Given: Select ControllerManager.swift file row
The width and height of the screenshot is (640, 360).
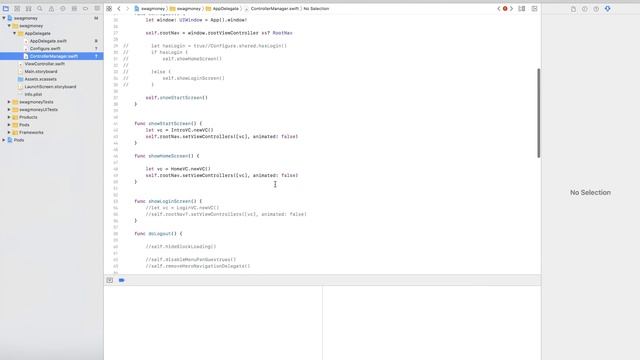Looking at the screenshot, I should pos(51,56).
